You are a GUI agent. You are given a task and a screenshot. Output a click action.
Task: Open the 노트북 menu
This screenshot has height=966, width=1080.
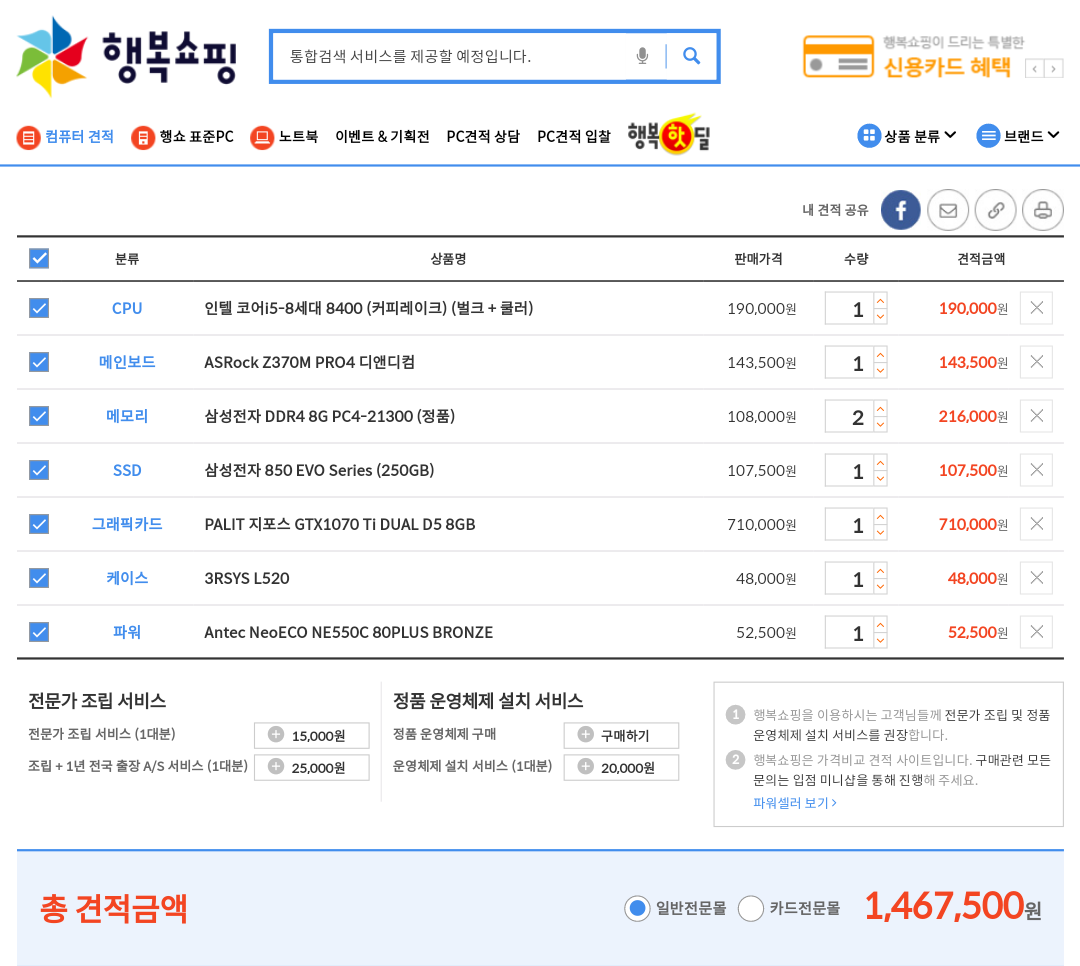285,137
